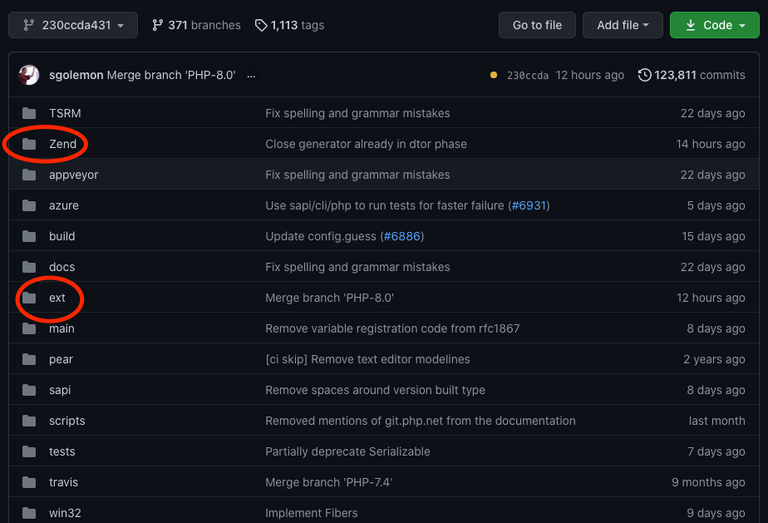Click the download icon on Code button
Screen dimensions: 768x523
click(689, 25)
